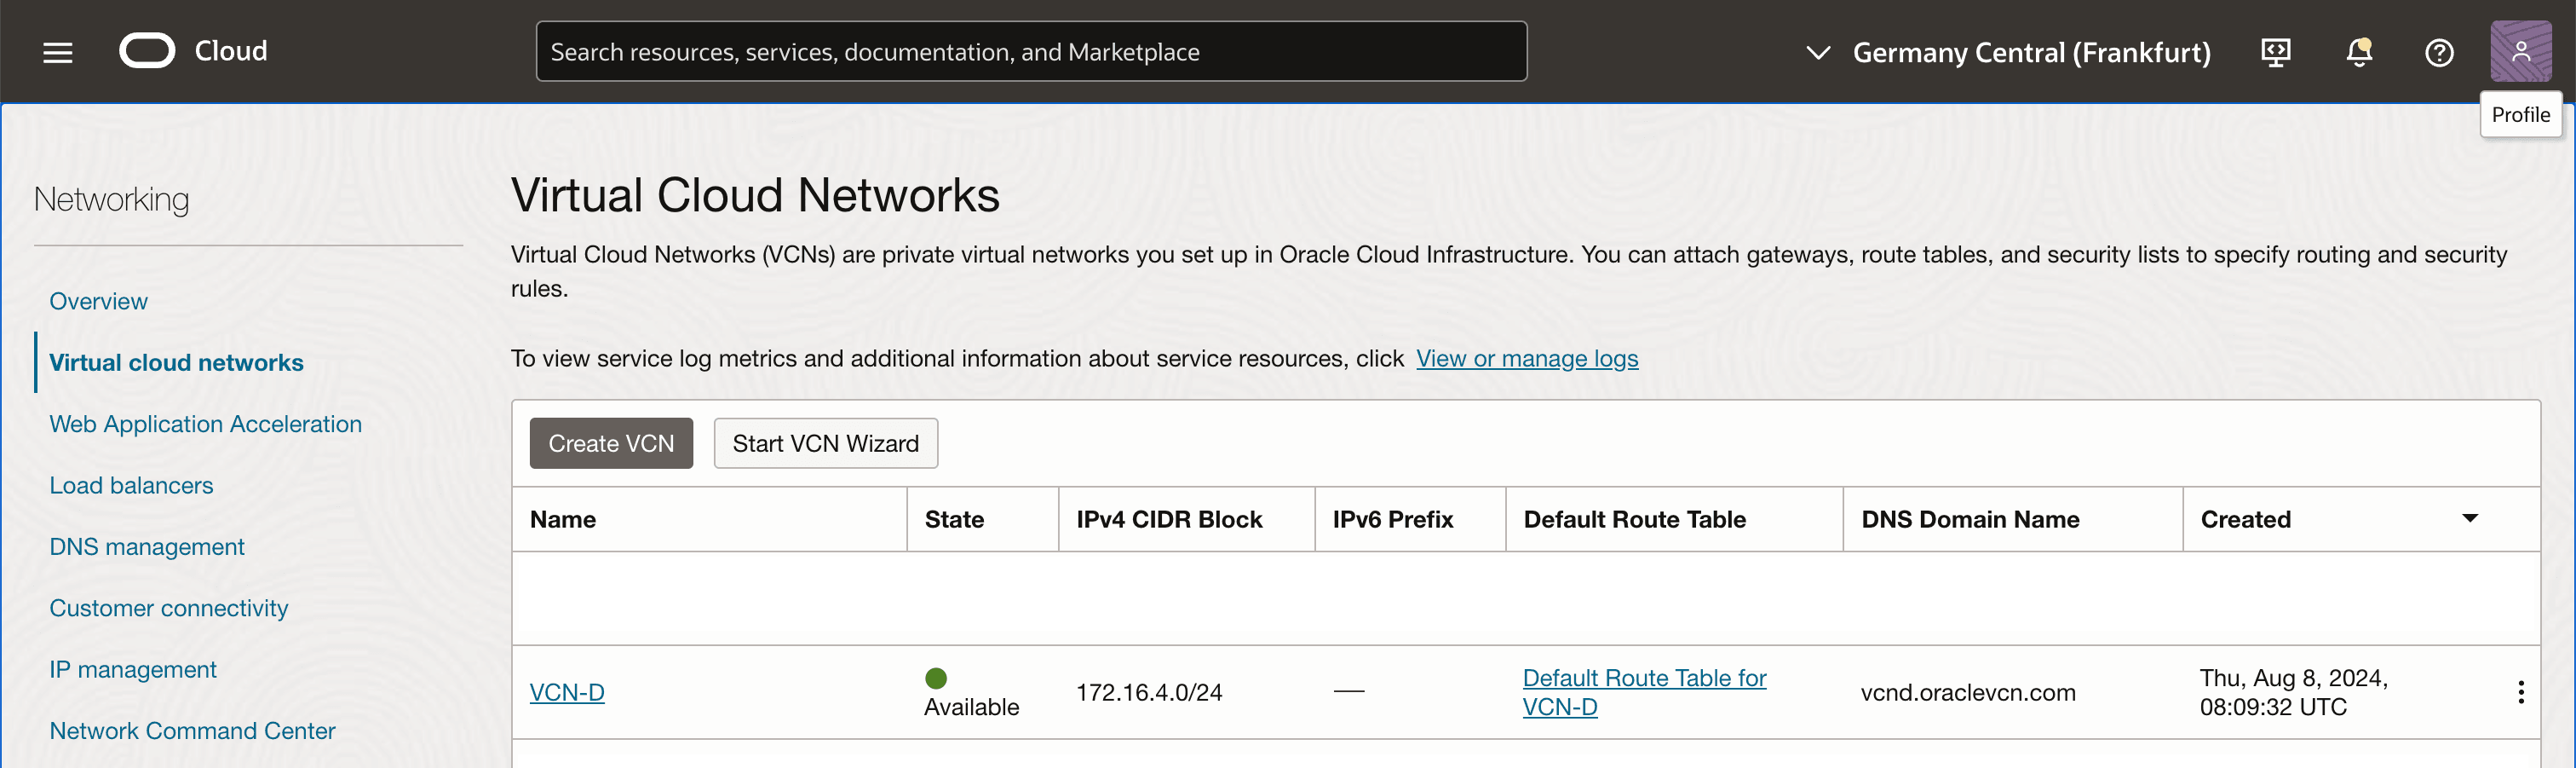The image size is (2576, 768).
Task: Open the hamburger navigation menu
Action: click(58, 52)
